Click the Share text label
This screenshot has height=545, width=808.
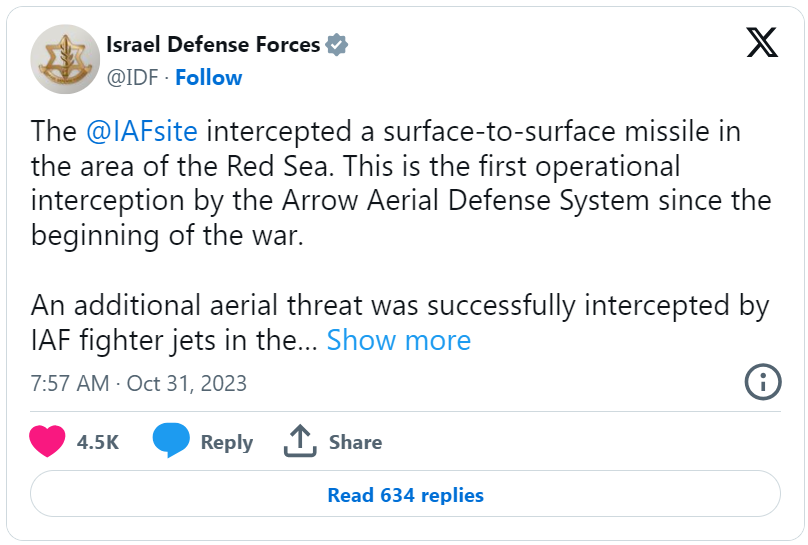(x=356, y=442)
